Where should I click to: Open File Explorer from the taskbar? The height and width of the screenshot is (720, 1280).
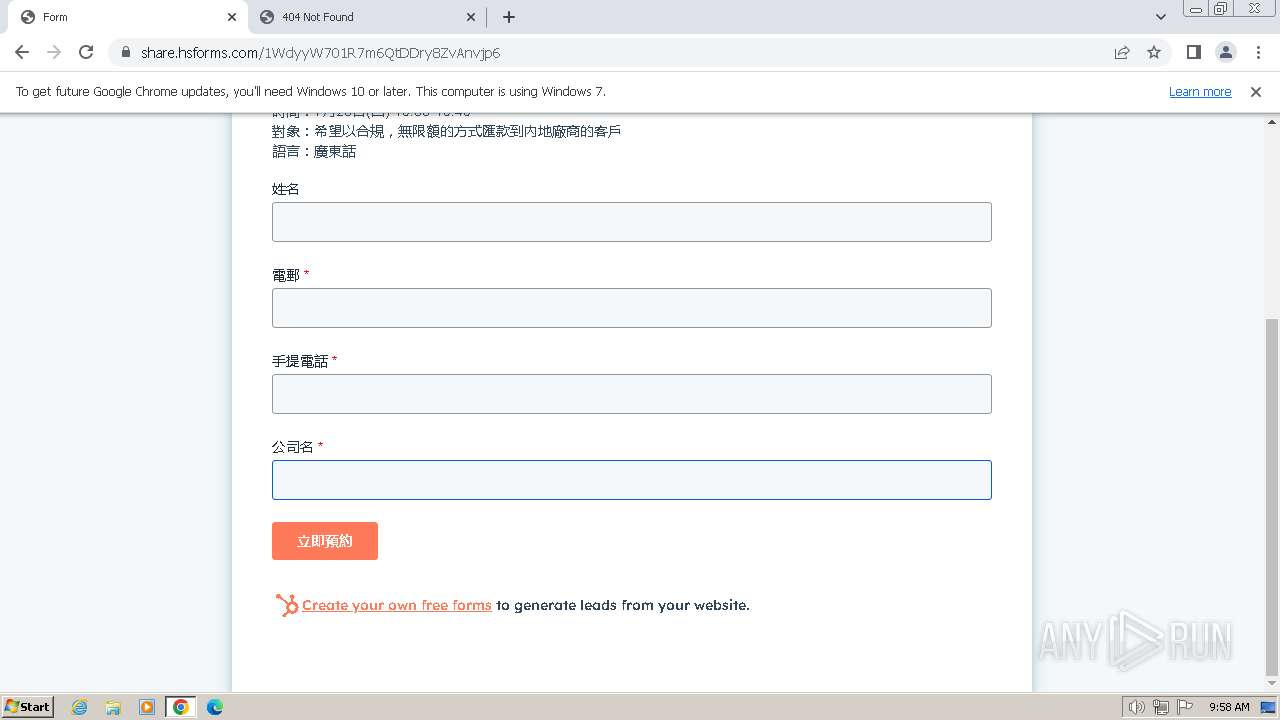click(113, 707)
